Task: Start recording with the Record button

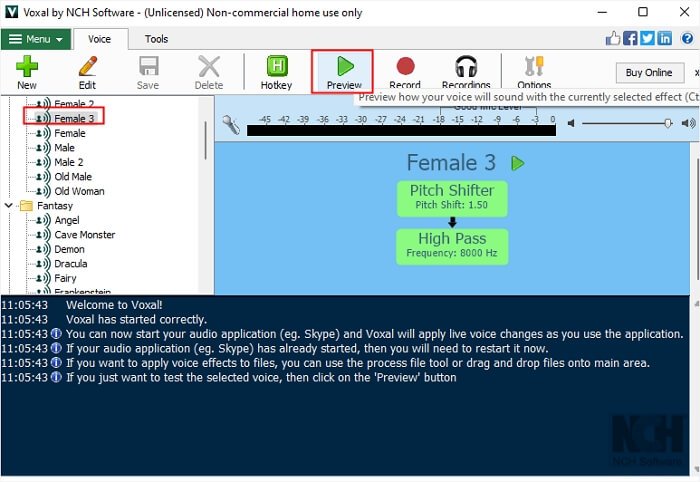Action: [x=405, y=72]
